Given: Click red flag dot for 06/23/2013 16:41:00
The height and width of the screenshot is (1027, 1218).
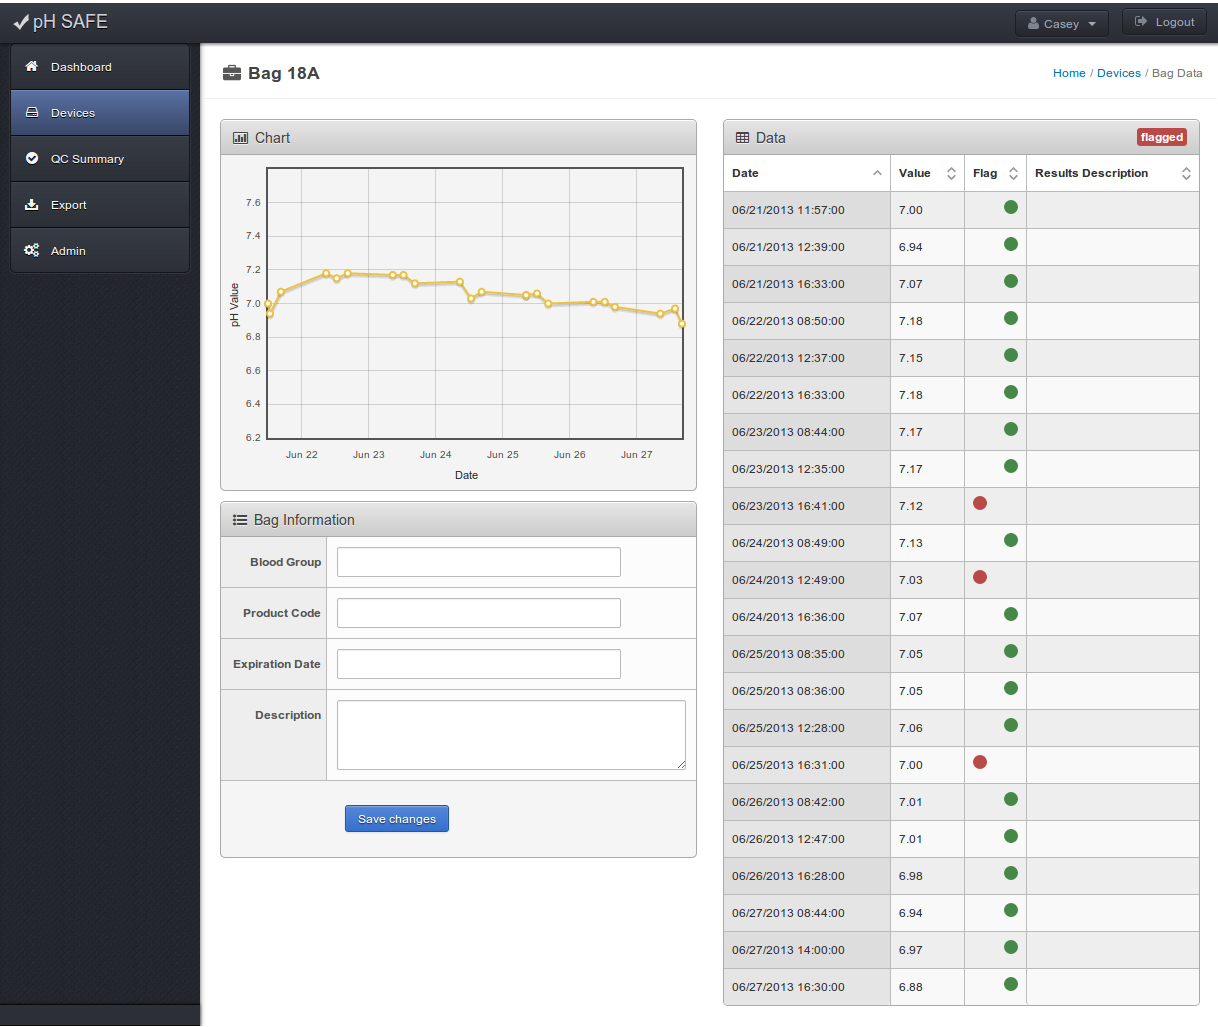Looking at the screenshot, I should click(980, 503).
